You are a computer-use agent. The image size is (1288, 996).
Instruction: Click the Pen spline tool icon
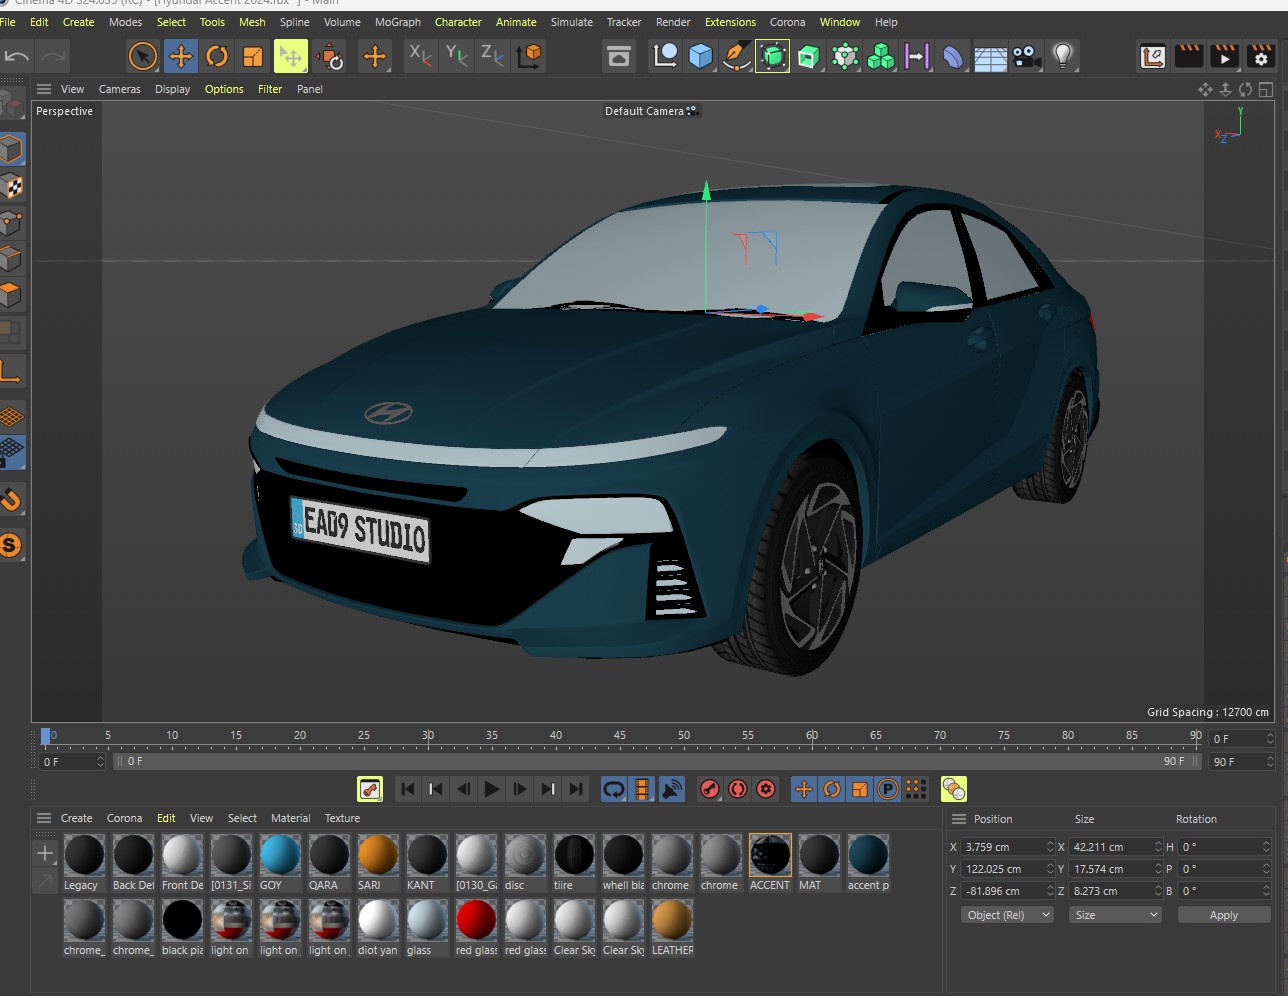[x=736, y=57]
